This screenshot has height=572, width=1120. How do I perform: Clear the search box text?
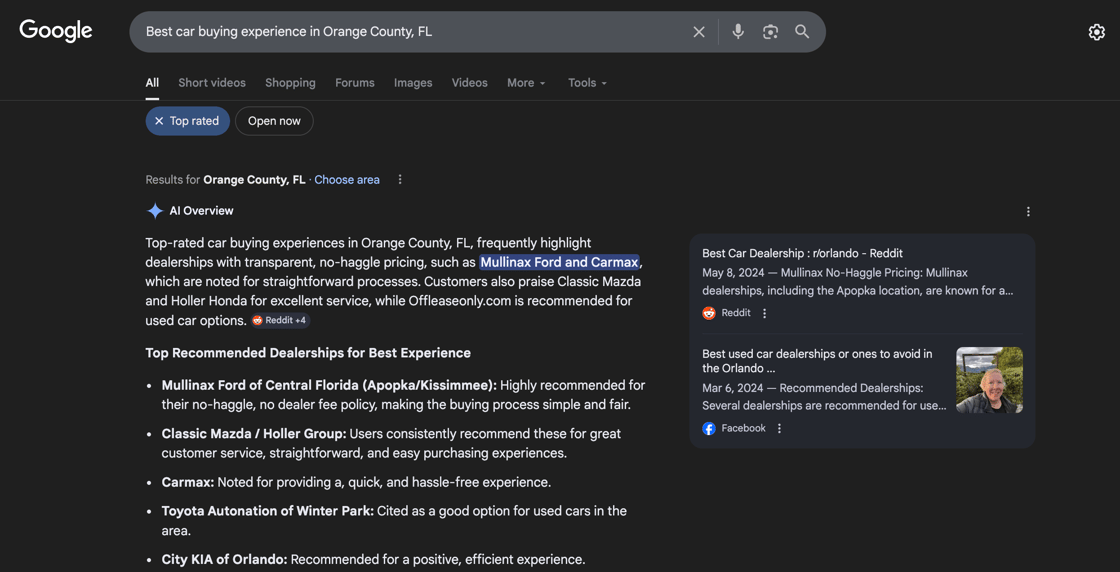coord(699,32)
